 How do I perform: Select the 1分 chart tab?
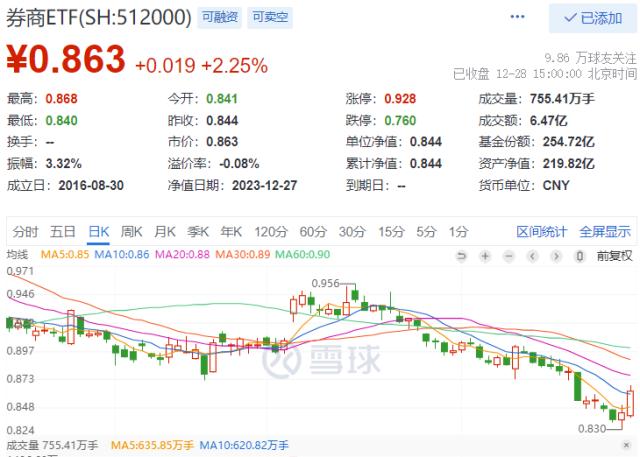[458, 232]
